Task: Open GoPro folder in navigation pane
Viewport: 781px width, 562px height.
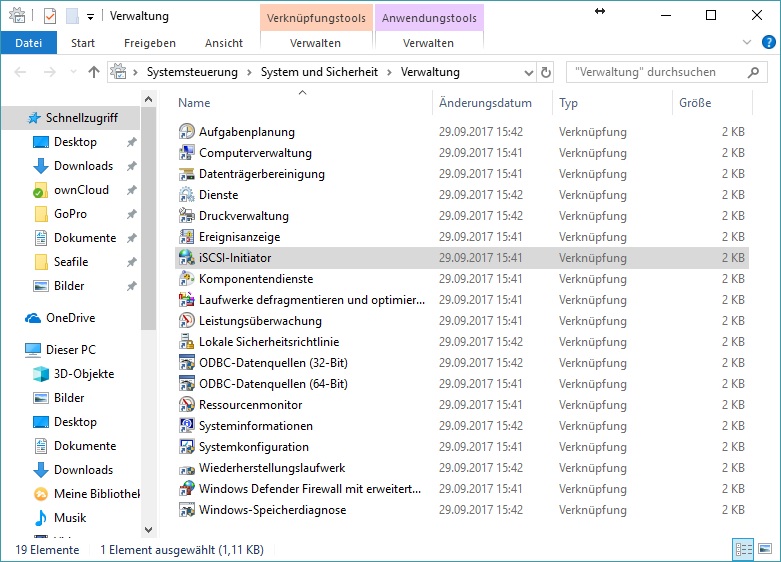Action: (x=60, y=214)
